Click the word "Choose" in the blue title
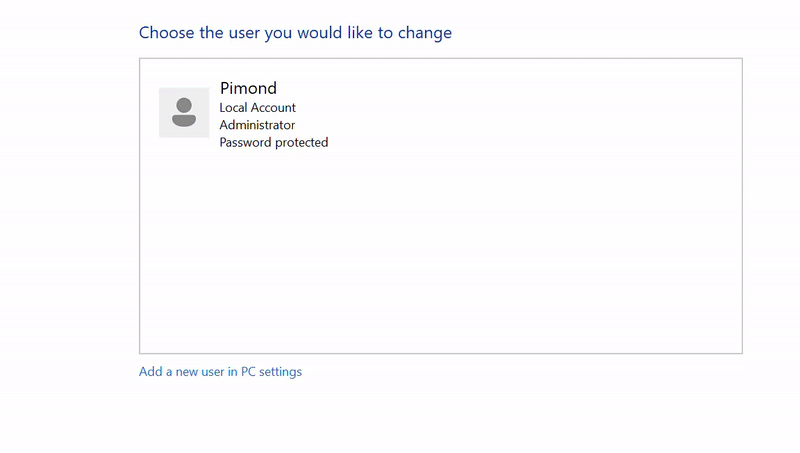 (165, 33)
